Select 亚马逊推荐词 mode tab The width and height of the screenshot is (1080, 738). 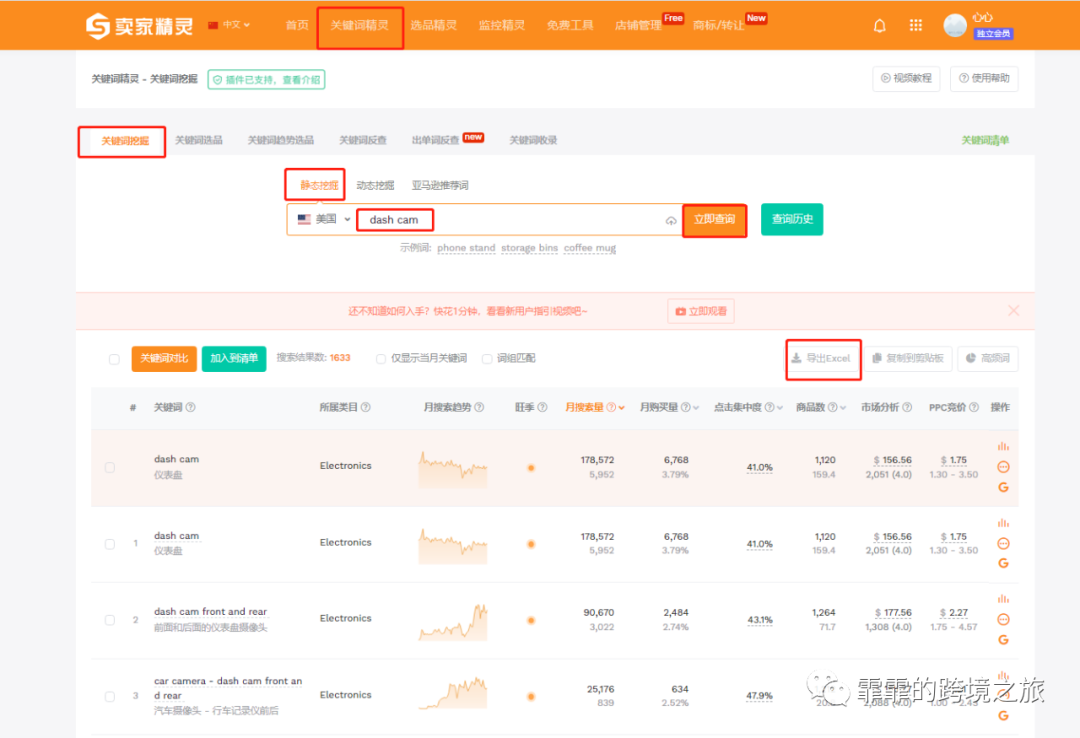(x=439, y=185)
